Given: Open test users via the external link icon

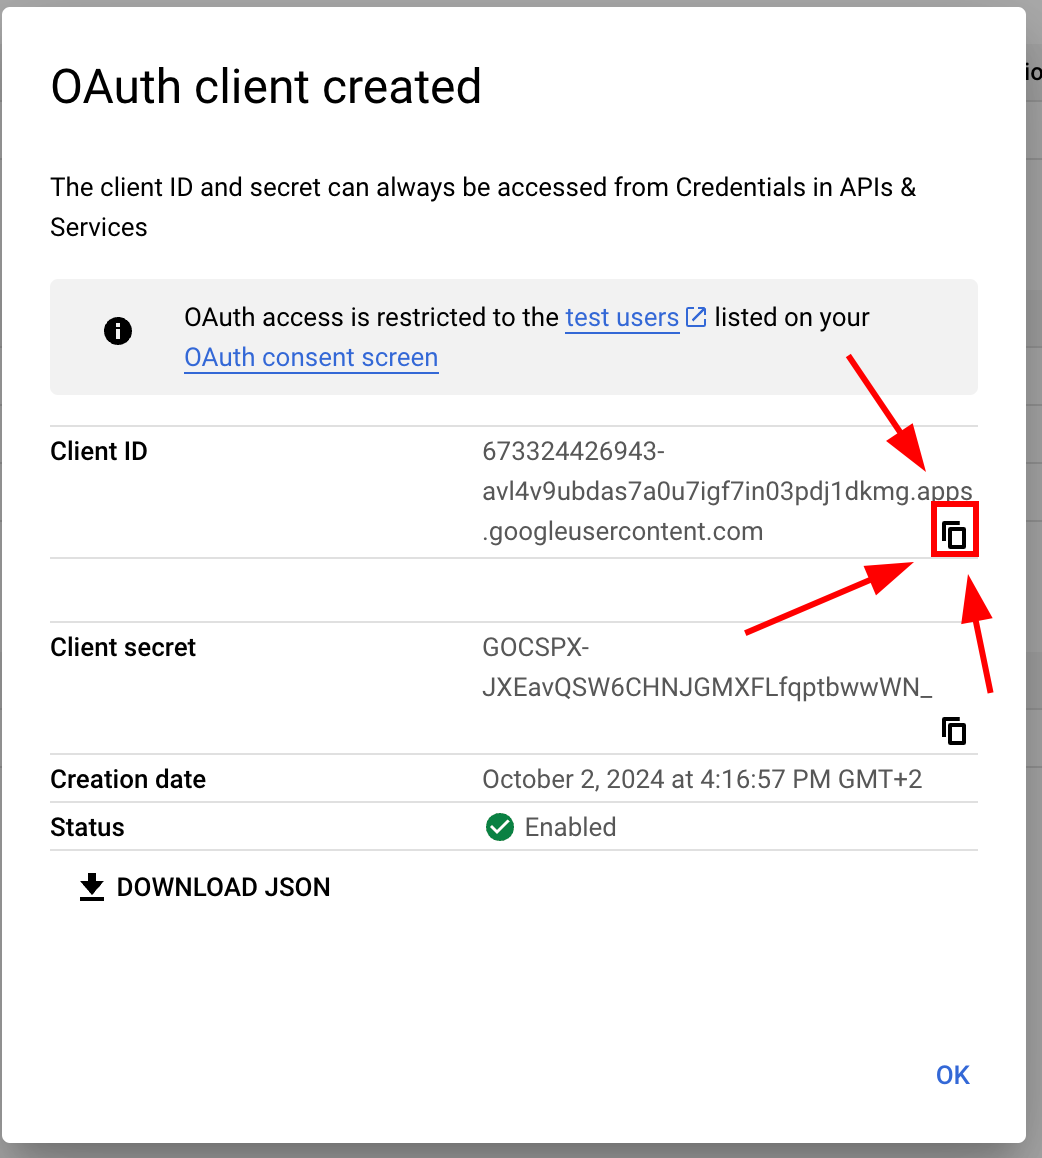Looking at the screenshot, I should pyautogui.click(x=695, y=317).
